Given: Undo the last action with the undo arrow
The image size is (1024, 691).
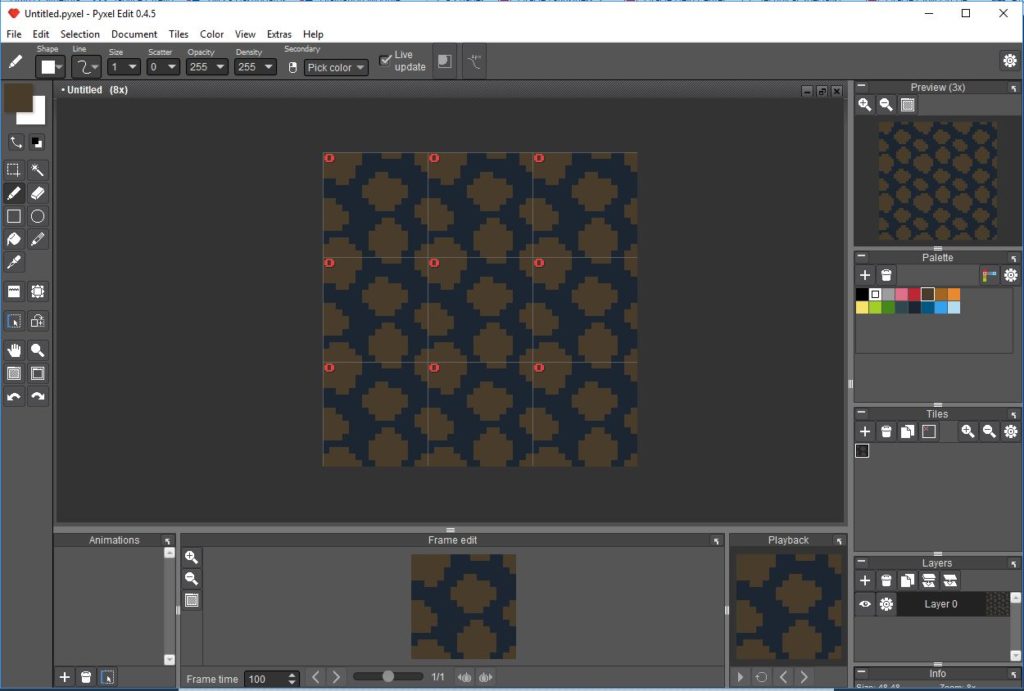Looking at the screenshot, I should click(x=14, y=396).
